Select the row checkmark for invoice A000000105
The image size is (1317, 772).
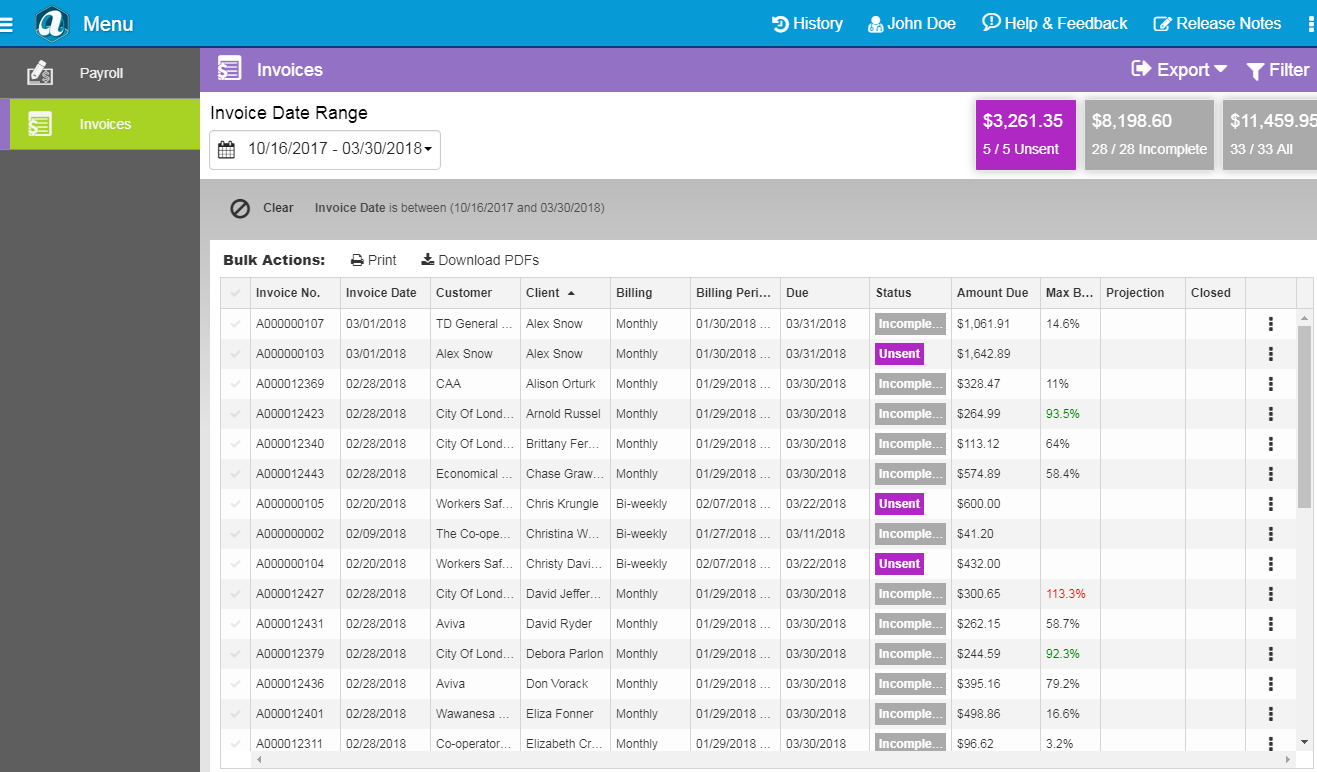point(236,504)
